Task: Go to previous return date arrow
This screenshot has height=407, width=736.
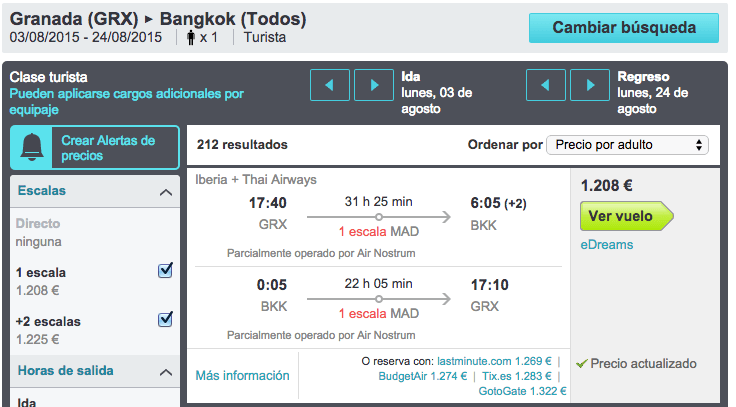Action: tap(546, 85)
